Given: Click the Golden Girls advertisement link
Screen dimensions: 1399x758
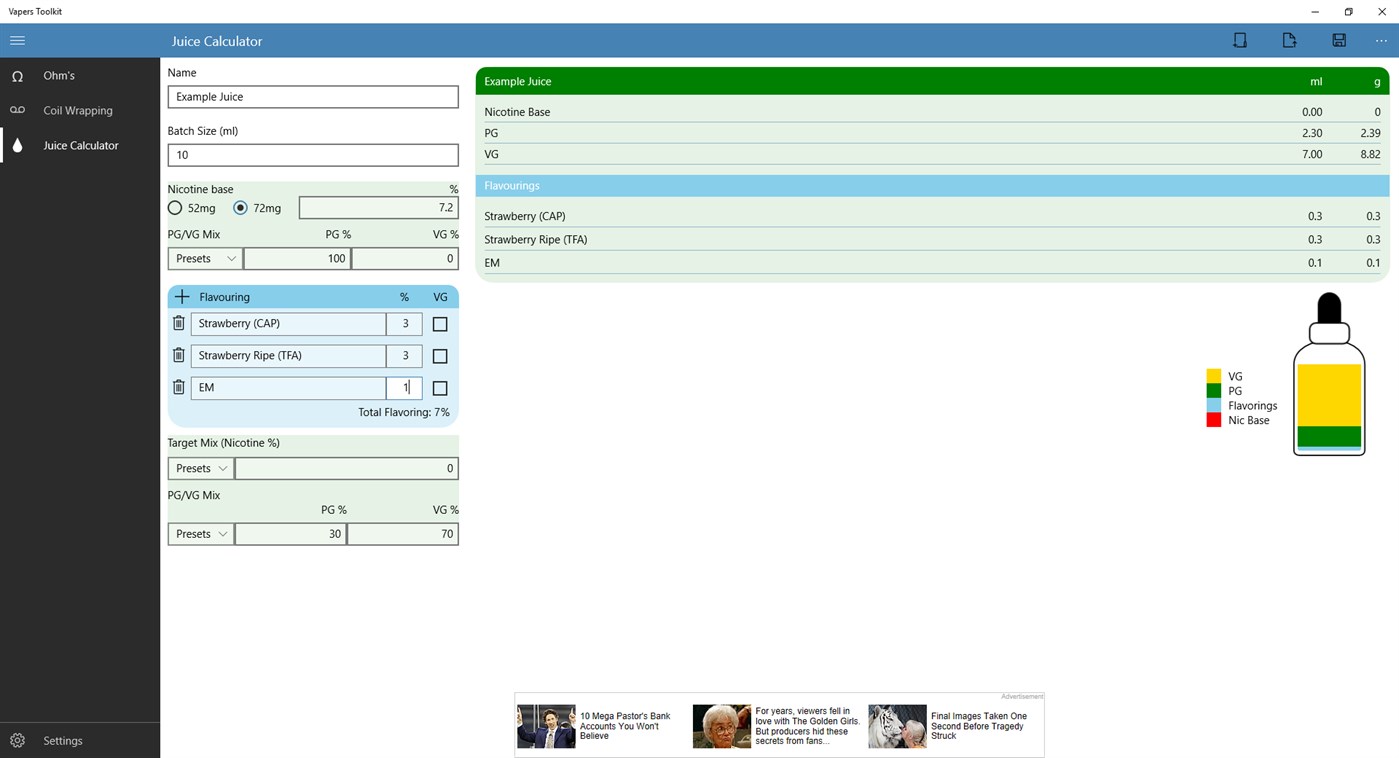Looking at the screenshot, I should click(780, 725).
